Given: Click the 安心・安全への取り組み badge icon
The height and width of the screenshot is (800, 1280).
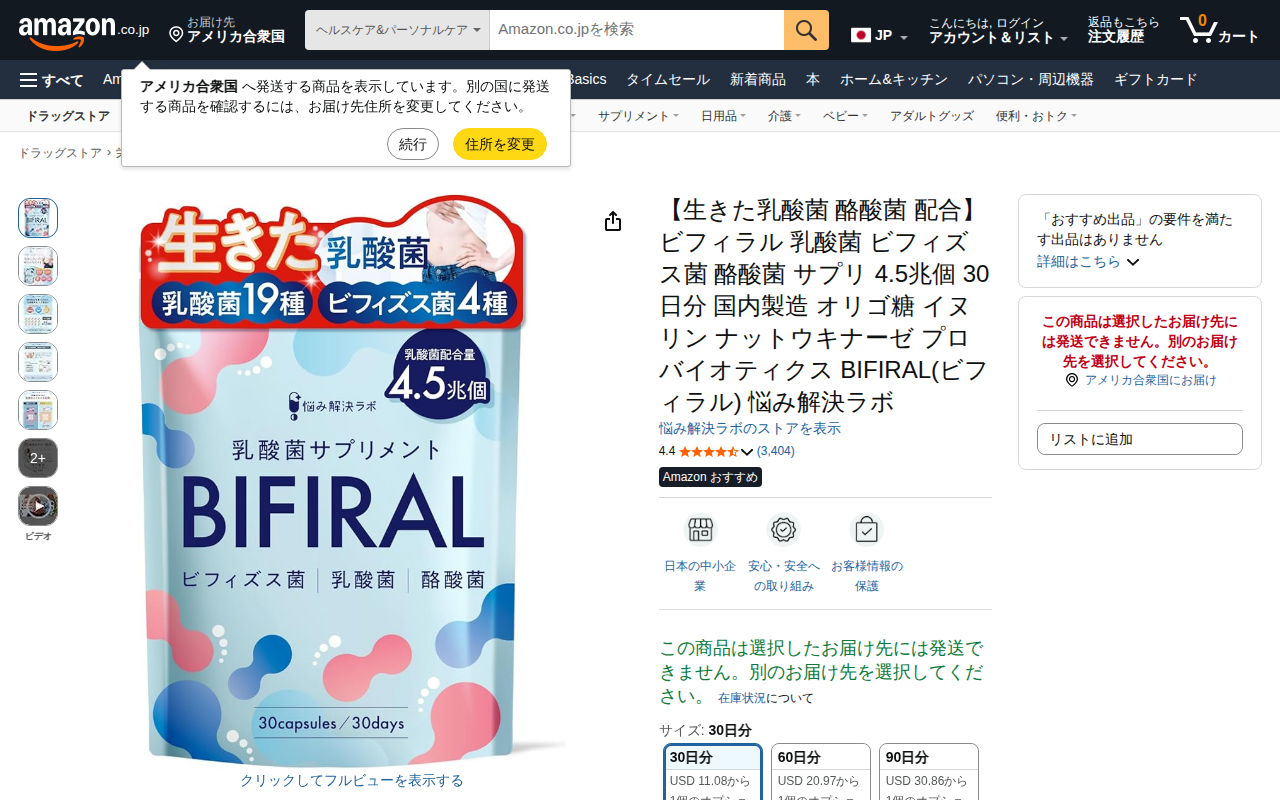Looking at the screenshot, I should pos(784,530).
